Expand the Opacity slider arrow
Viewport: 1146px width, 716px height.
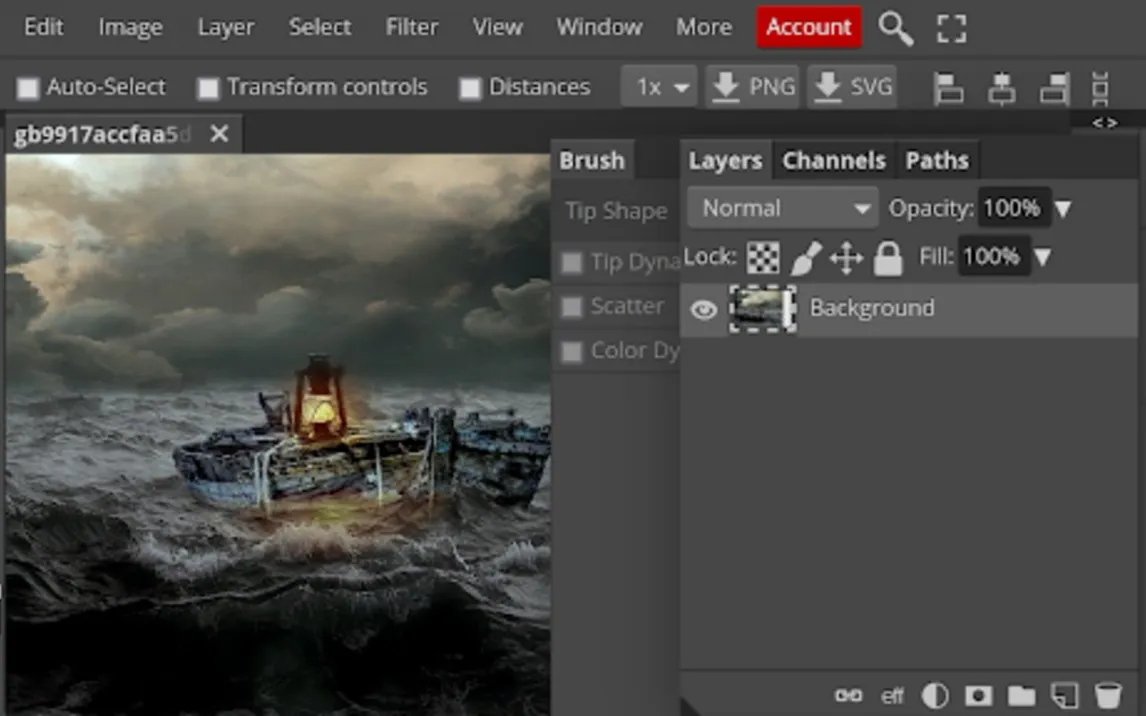(x=1064, y=209)
